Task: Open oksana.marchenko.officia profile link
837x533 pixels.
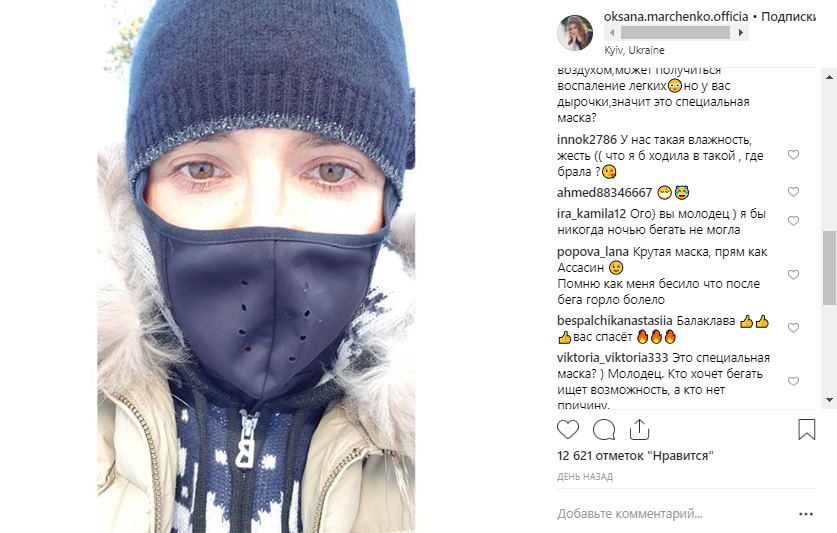Action: [676, 17]
